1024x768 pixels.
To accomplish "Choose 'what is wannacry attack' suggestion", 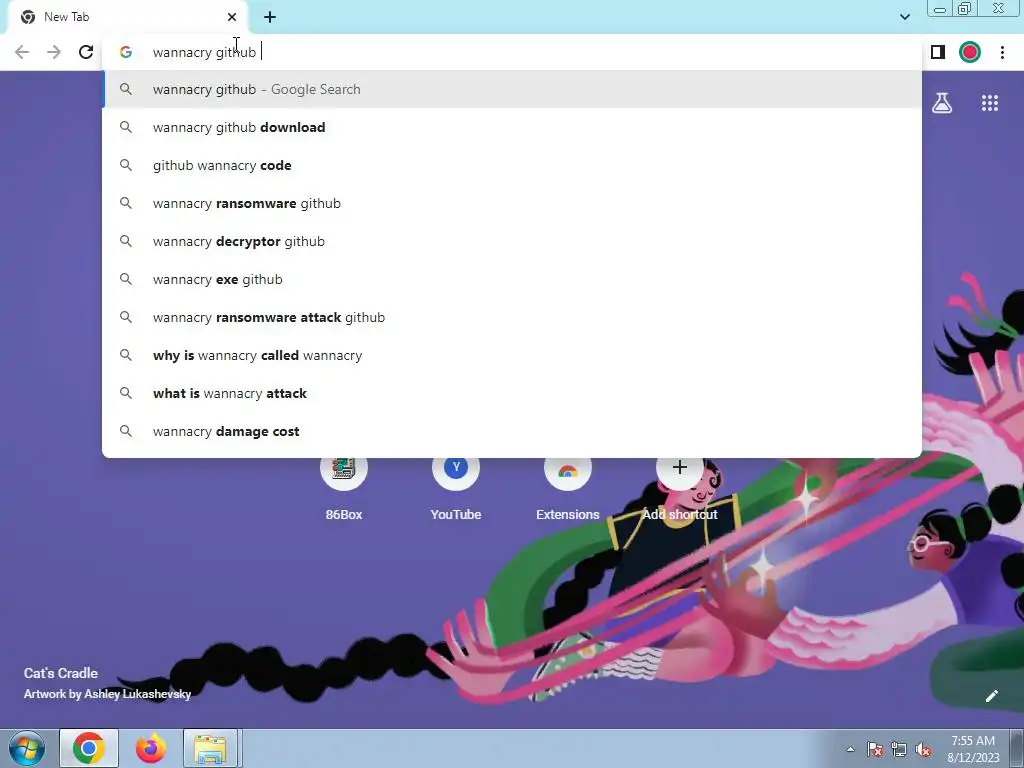I will 513,393.
